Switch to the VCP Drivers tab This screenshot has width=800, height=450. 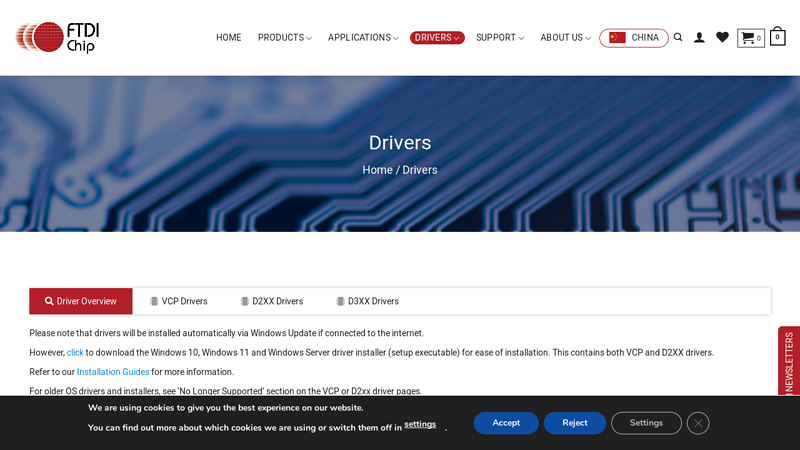179,301
